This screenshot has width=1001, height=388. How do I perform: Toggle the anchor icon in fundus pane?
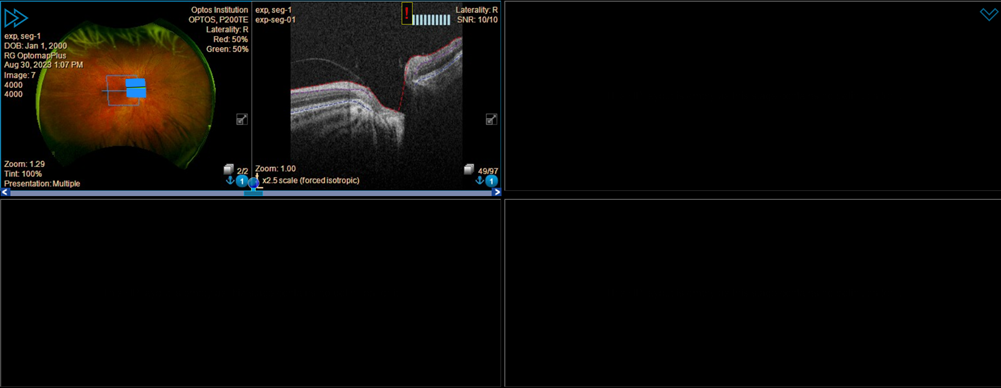(230, 181)
